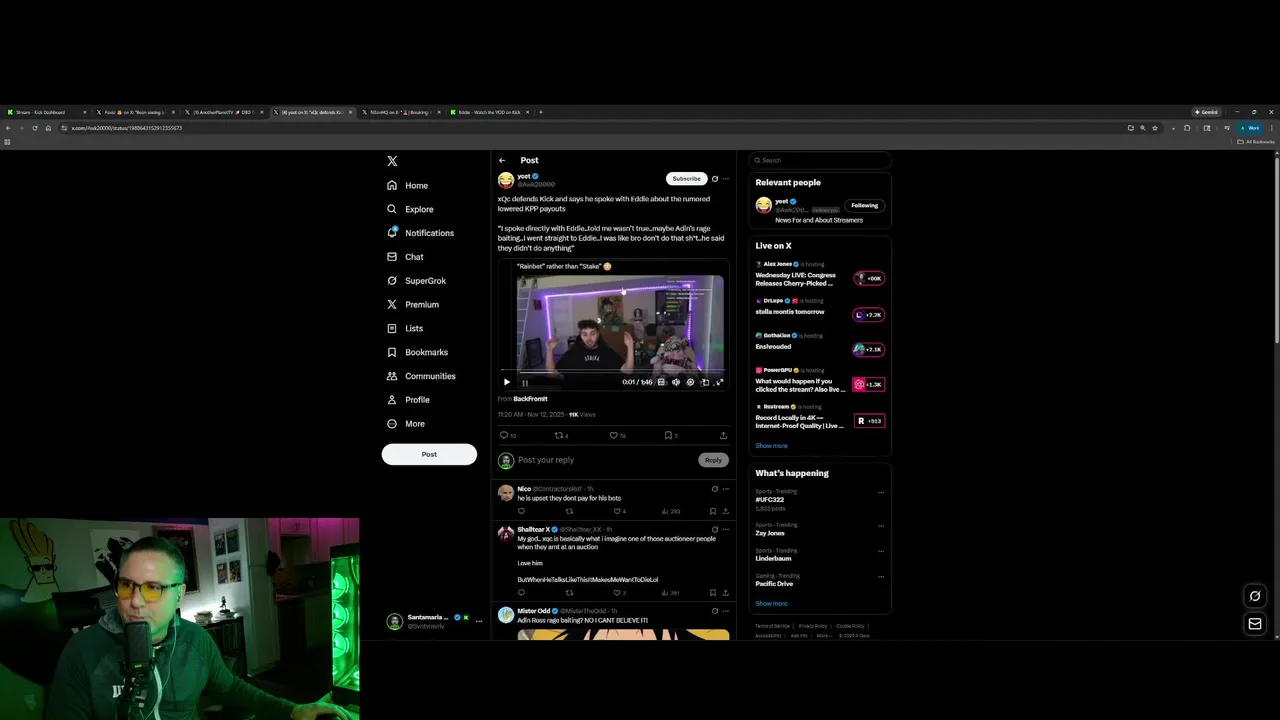Share yeet's main post
The image size is (1280, 720).
click(x=723, y=435)
